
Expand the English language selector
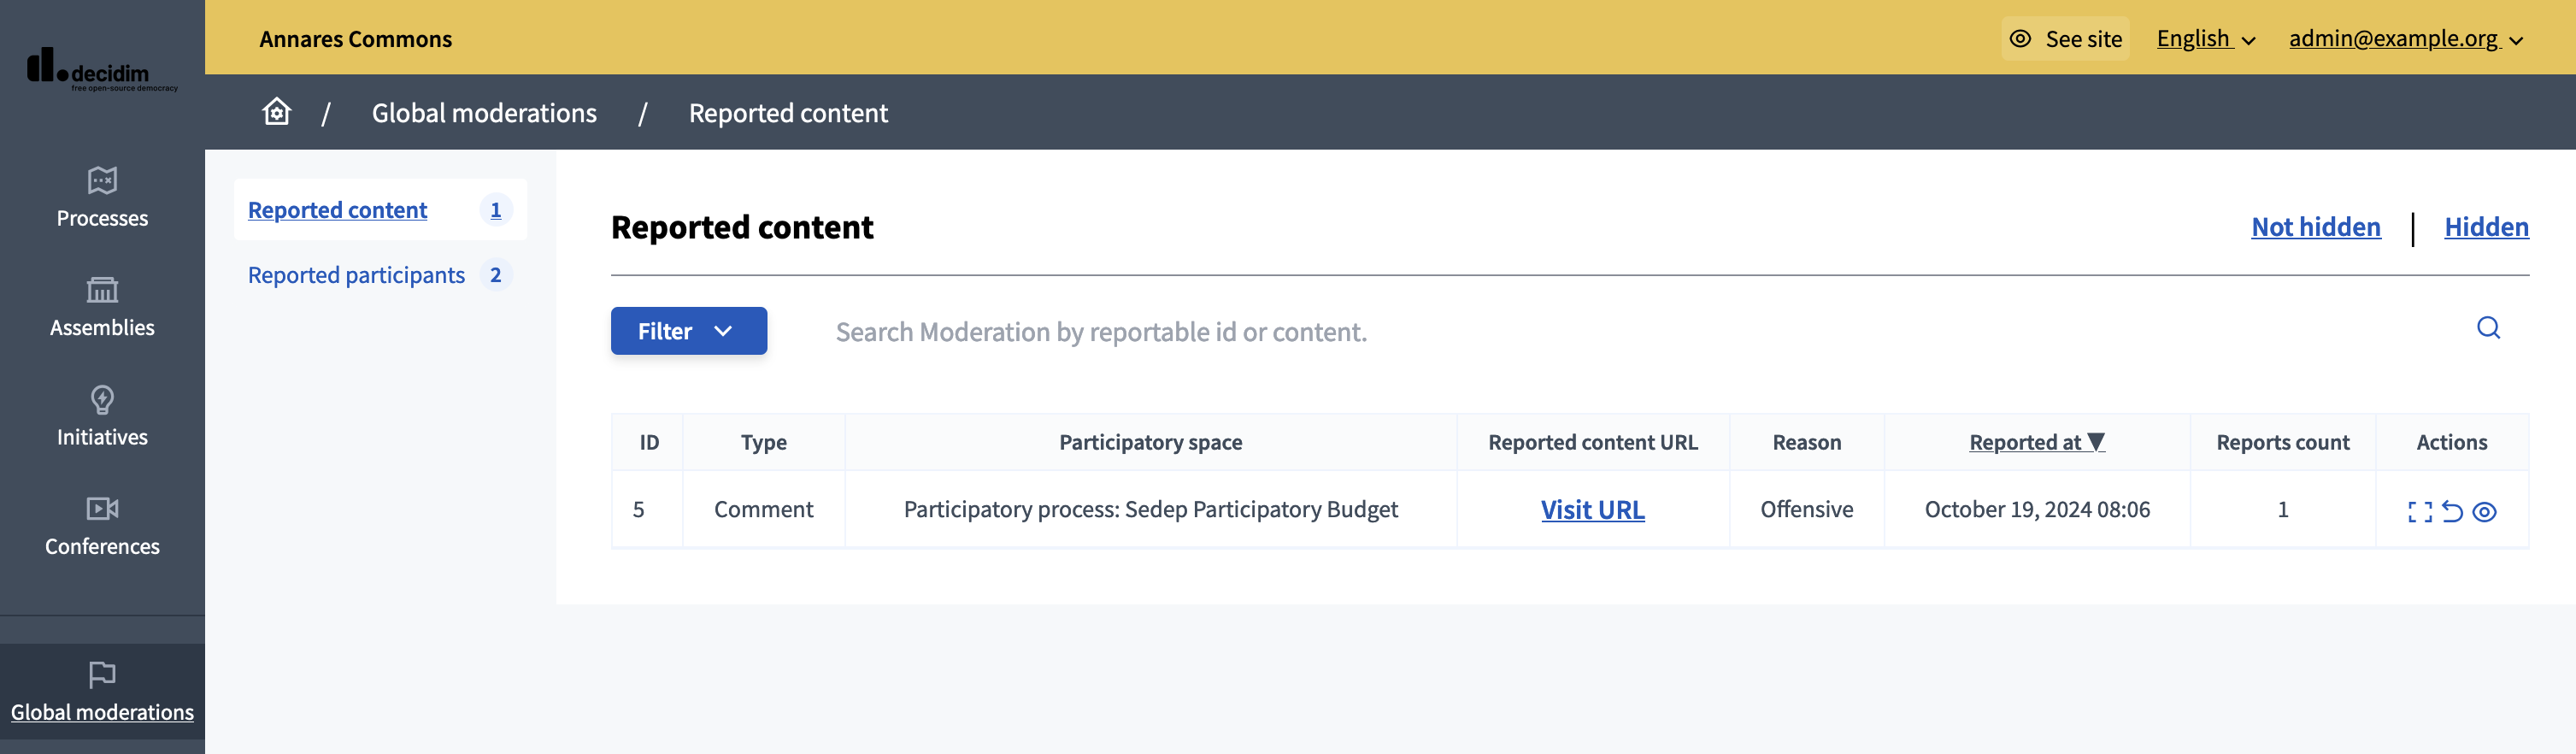click(x=2205, y=39)
